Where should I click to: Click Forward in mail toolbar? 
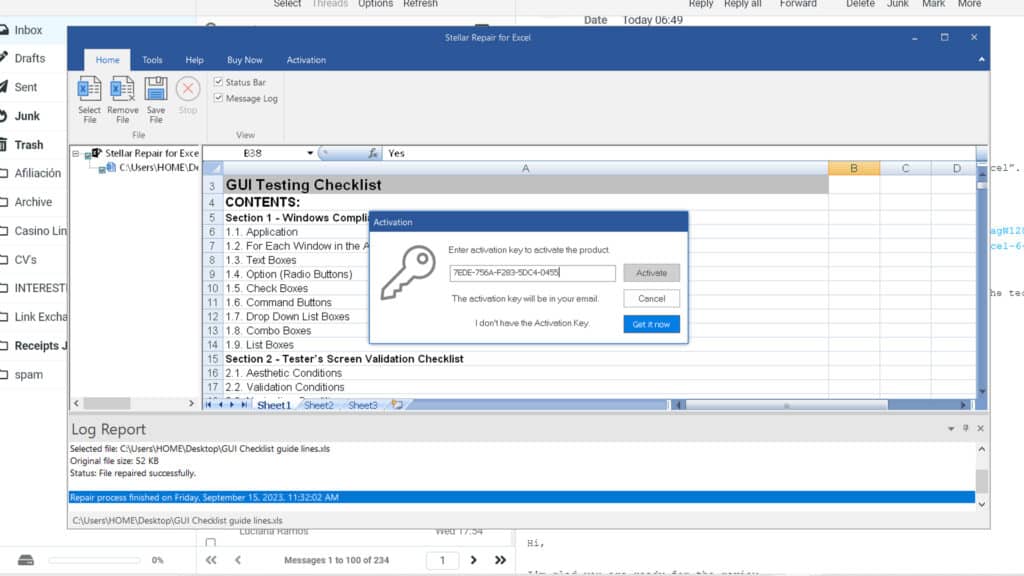pos(798,4)
